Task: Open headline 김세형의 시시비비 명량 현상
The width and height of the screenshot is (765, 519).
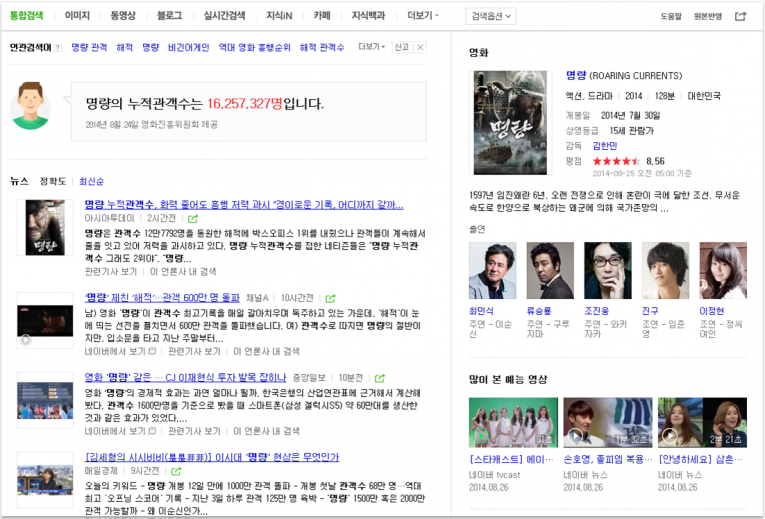Action: pos(212,457)
